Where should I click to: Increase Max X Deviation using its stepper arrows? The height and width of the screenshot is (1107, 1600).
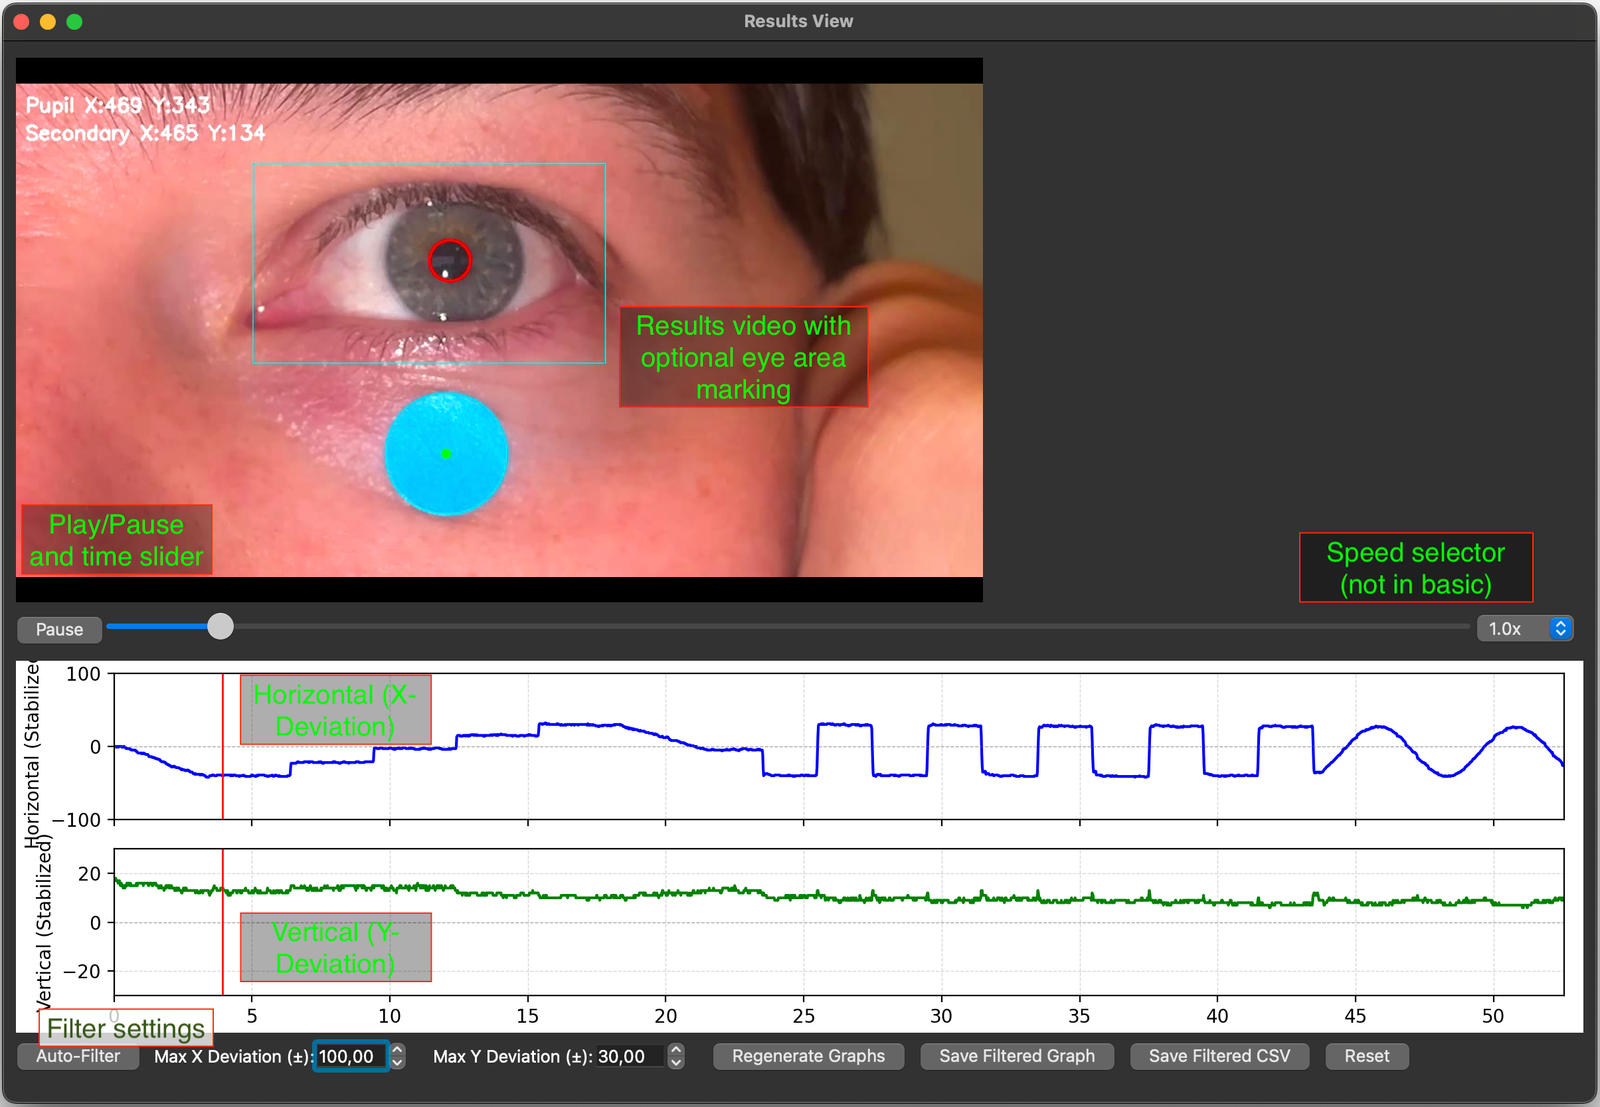pyautogui.click(x=397, y=1051)
